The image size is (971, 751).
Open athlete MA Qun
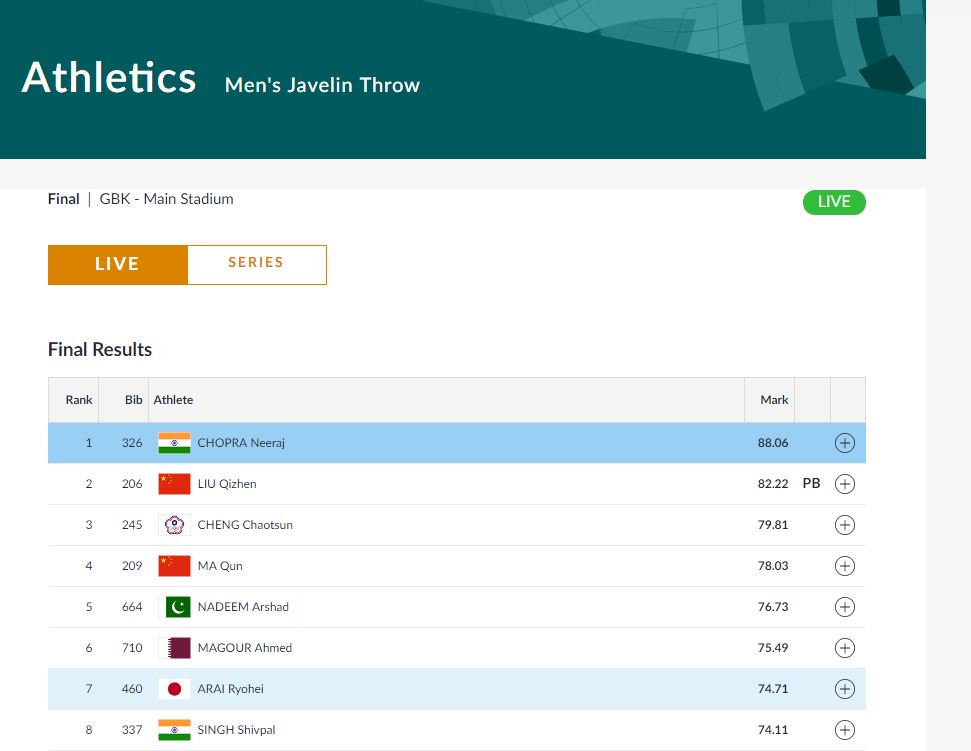220,566
